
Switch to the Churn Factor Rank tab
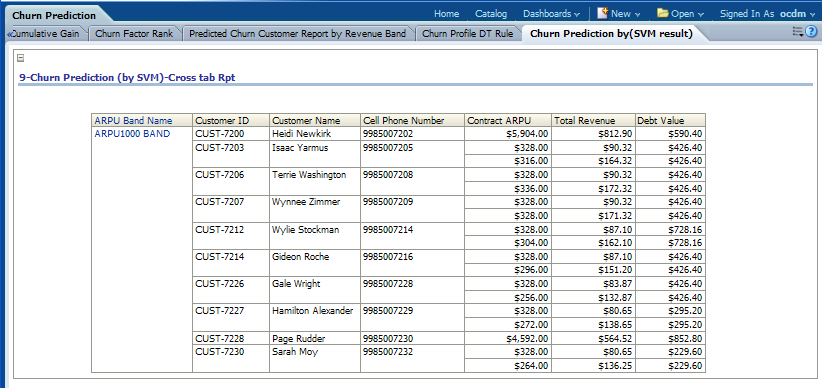coord(134,34)
